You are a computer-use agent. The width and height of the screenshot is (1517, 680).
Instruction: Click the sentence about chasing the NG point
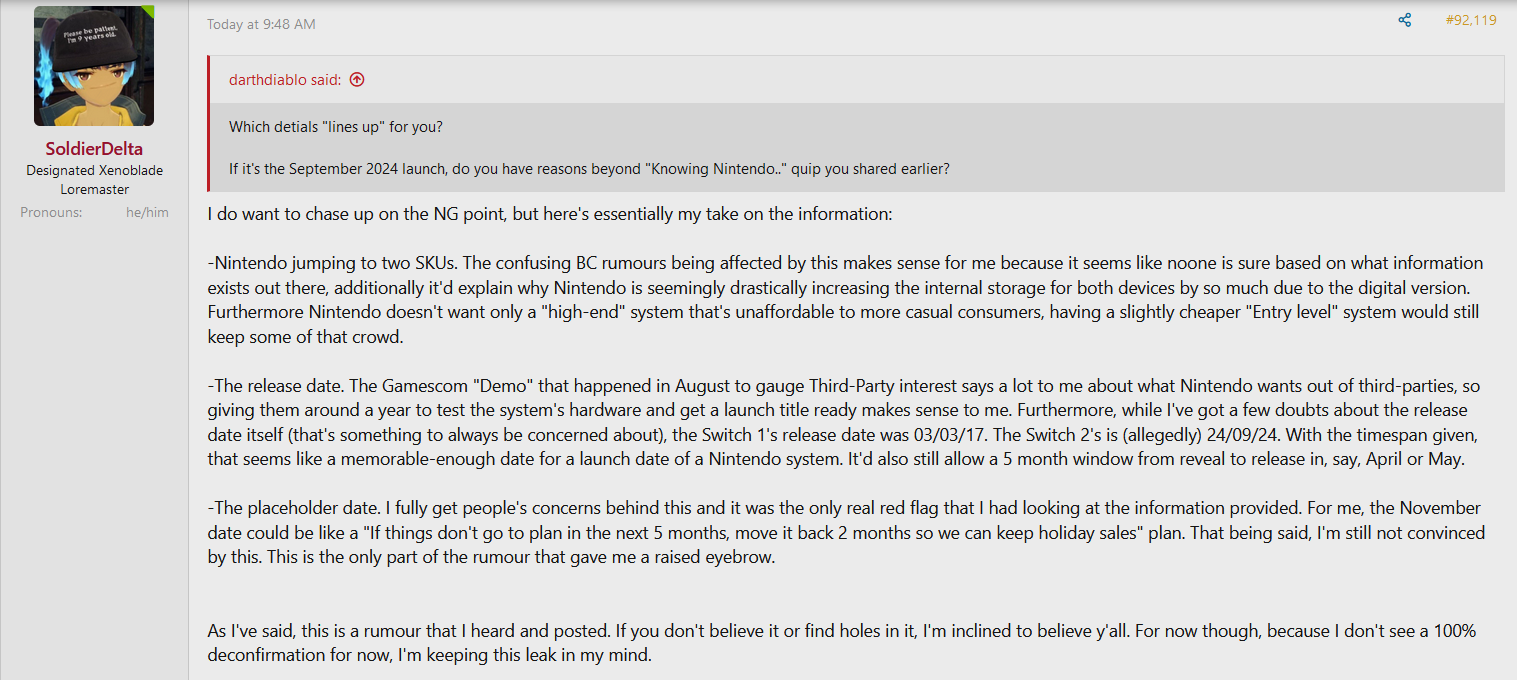[x=544, y=215]
